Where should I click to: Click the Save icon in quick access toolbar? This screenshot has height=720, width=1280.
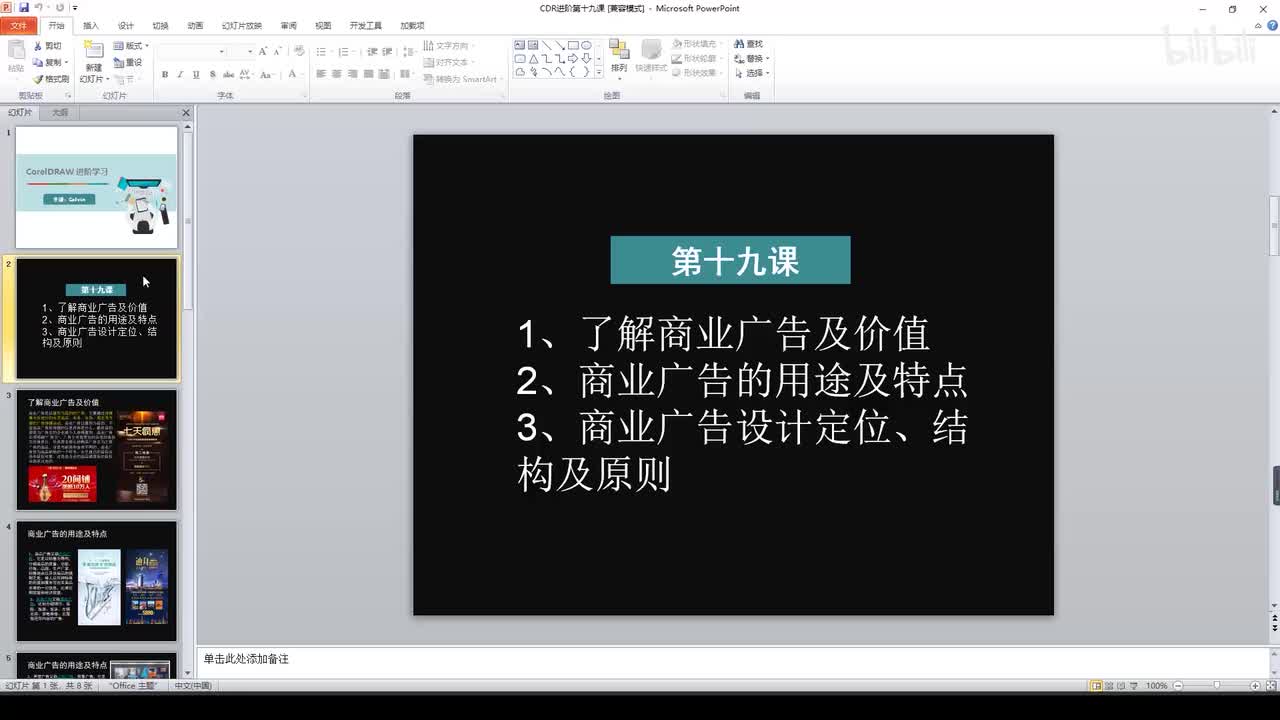pyautogui.click(x=24, y=8)
